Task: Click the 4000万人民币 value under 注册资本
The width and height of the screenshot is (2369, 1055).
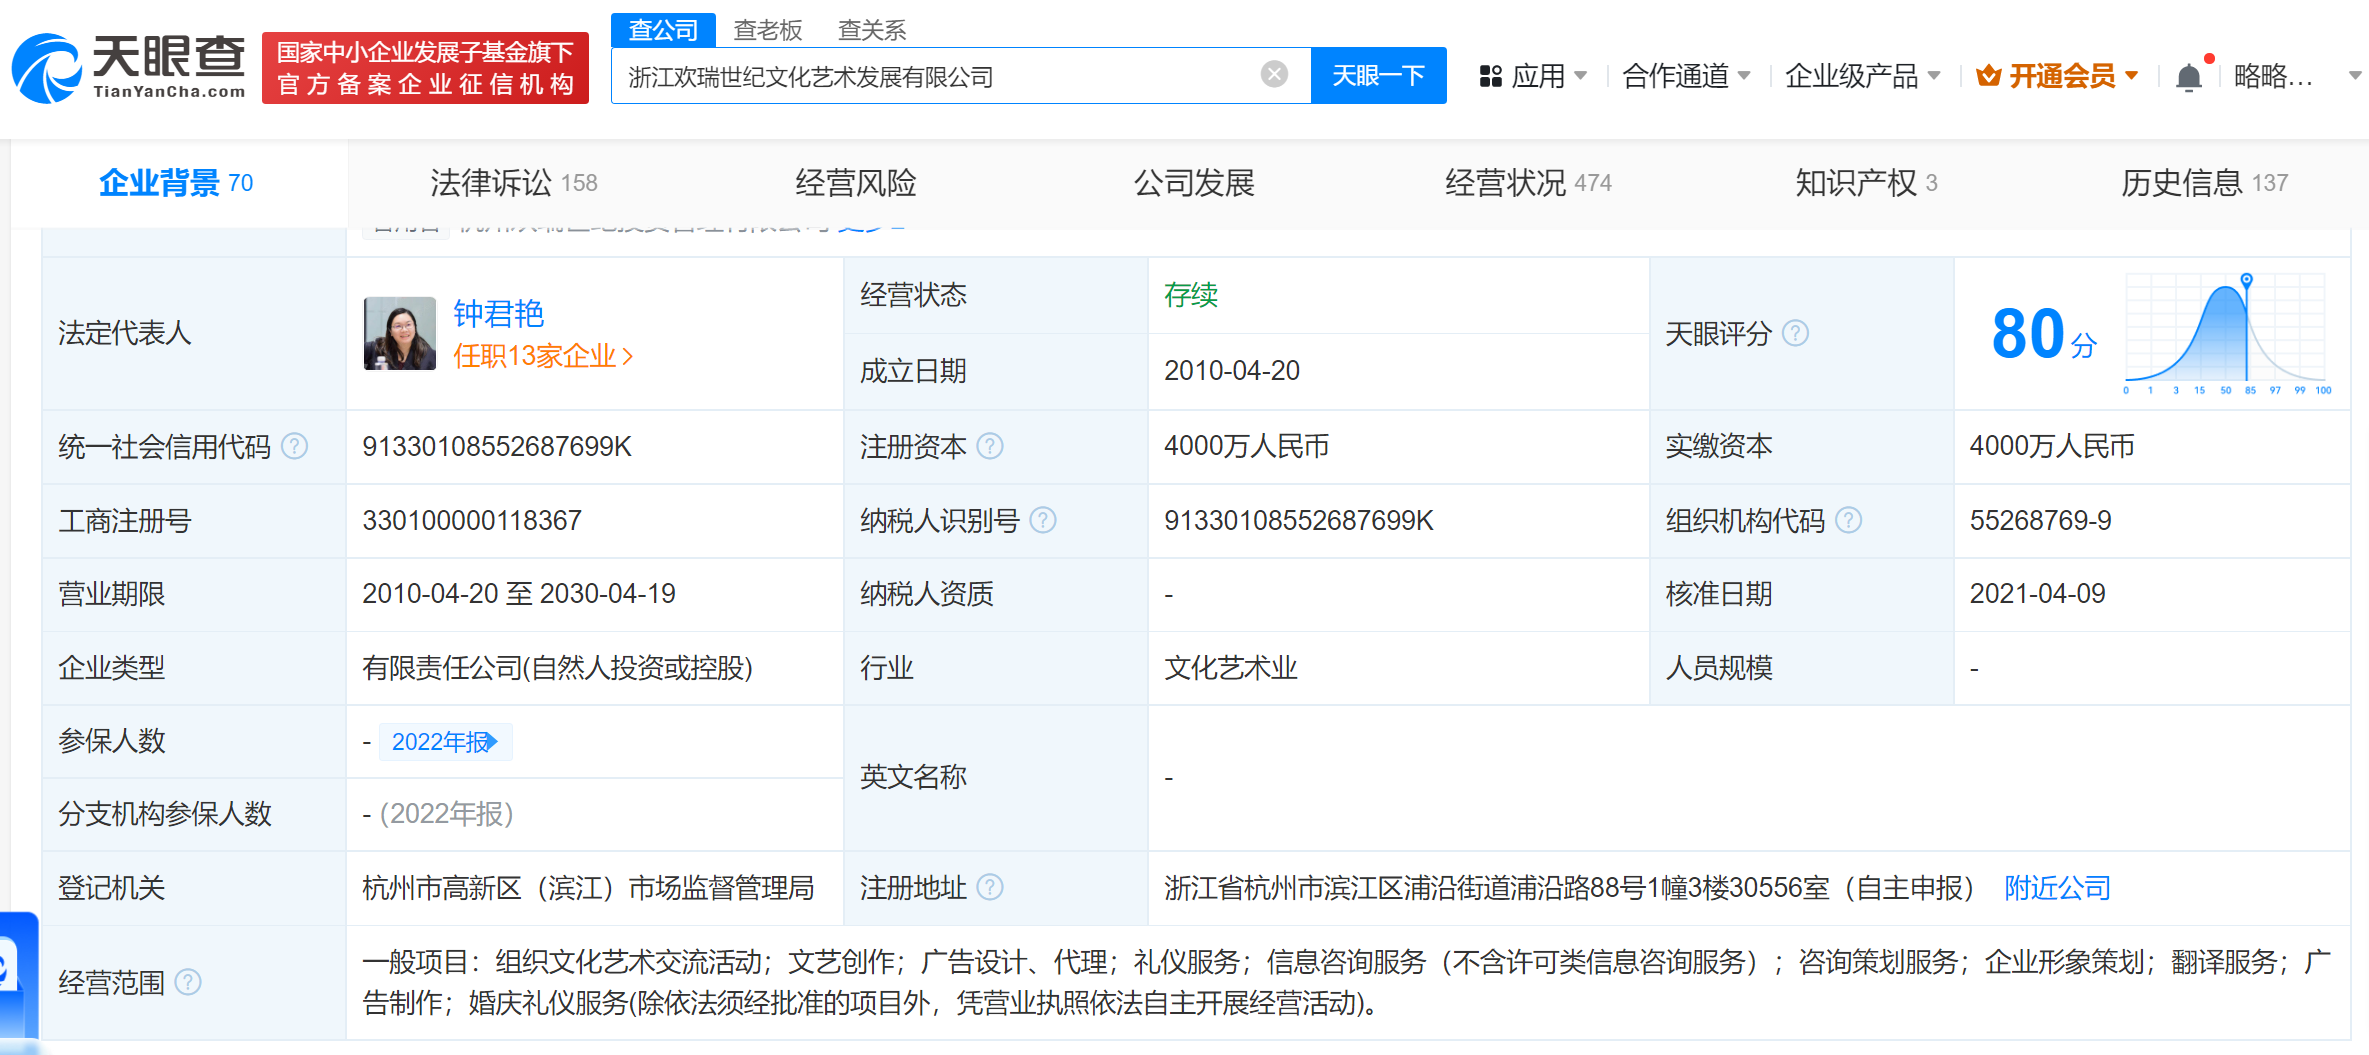Action: point(1246,446)
